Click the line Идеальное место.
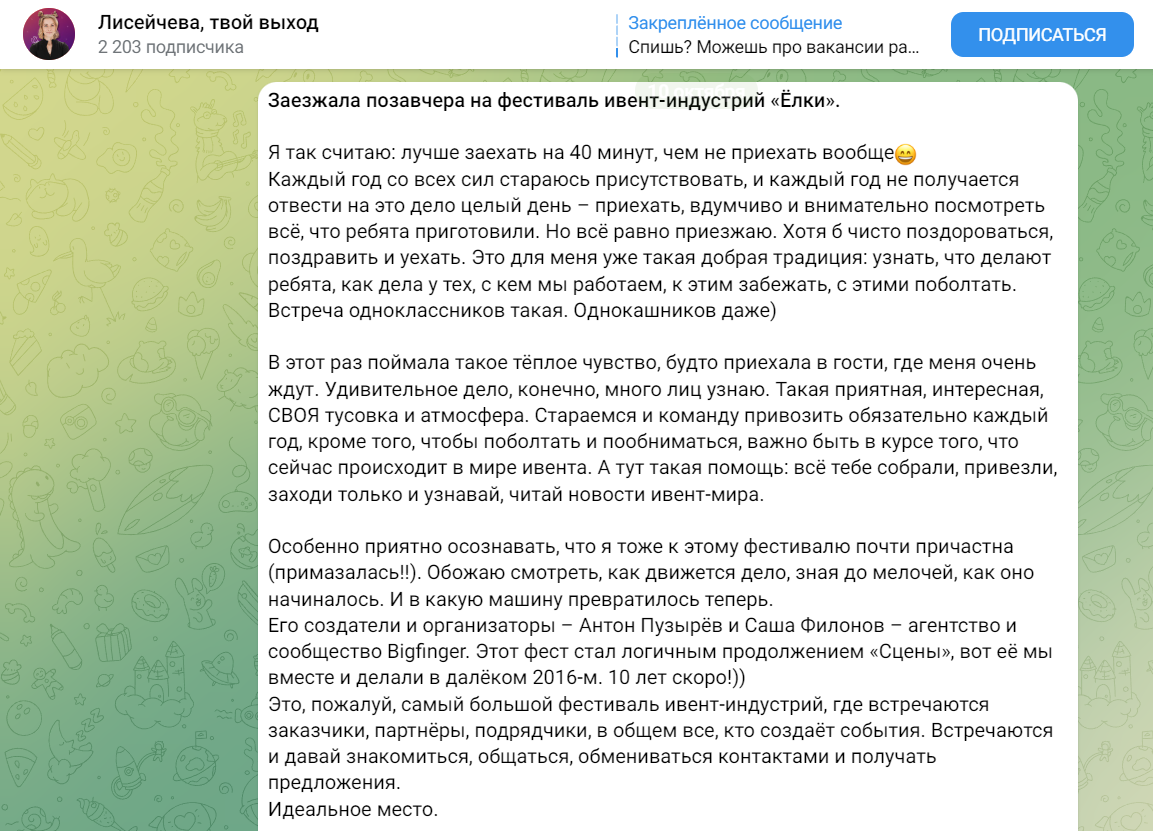1153x831 pixels. click(x=353, y=810)
